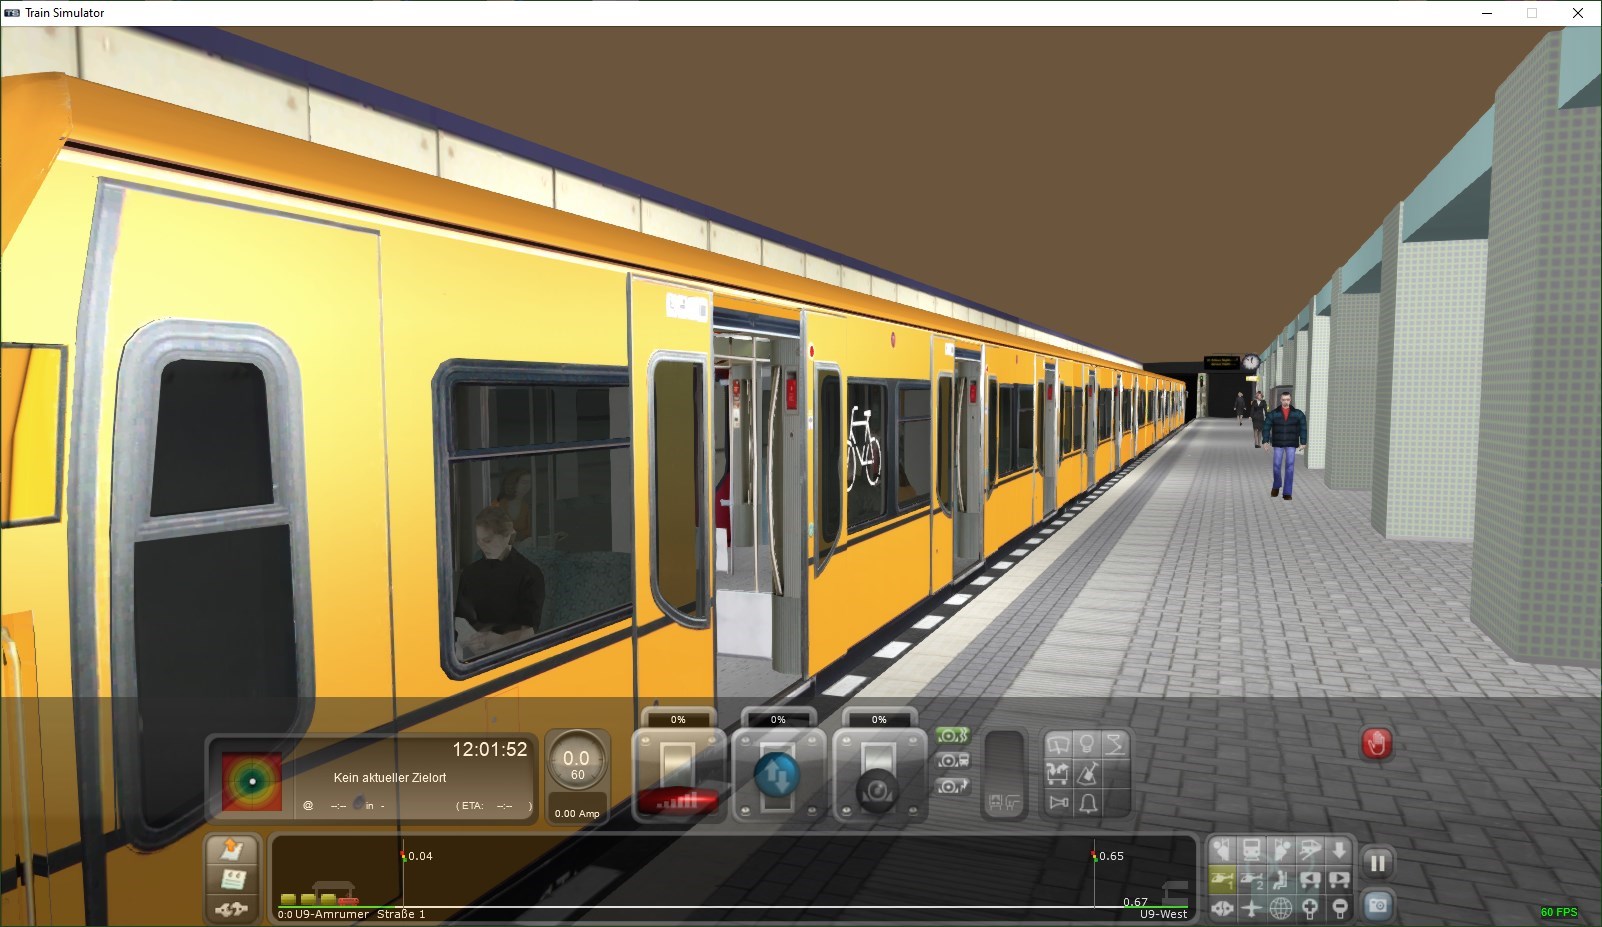Image resolution: width=1602 pixels, height=927 pixels.
Task: Click the 'Train Simulator' window title
Action: point(65,13)
